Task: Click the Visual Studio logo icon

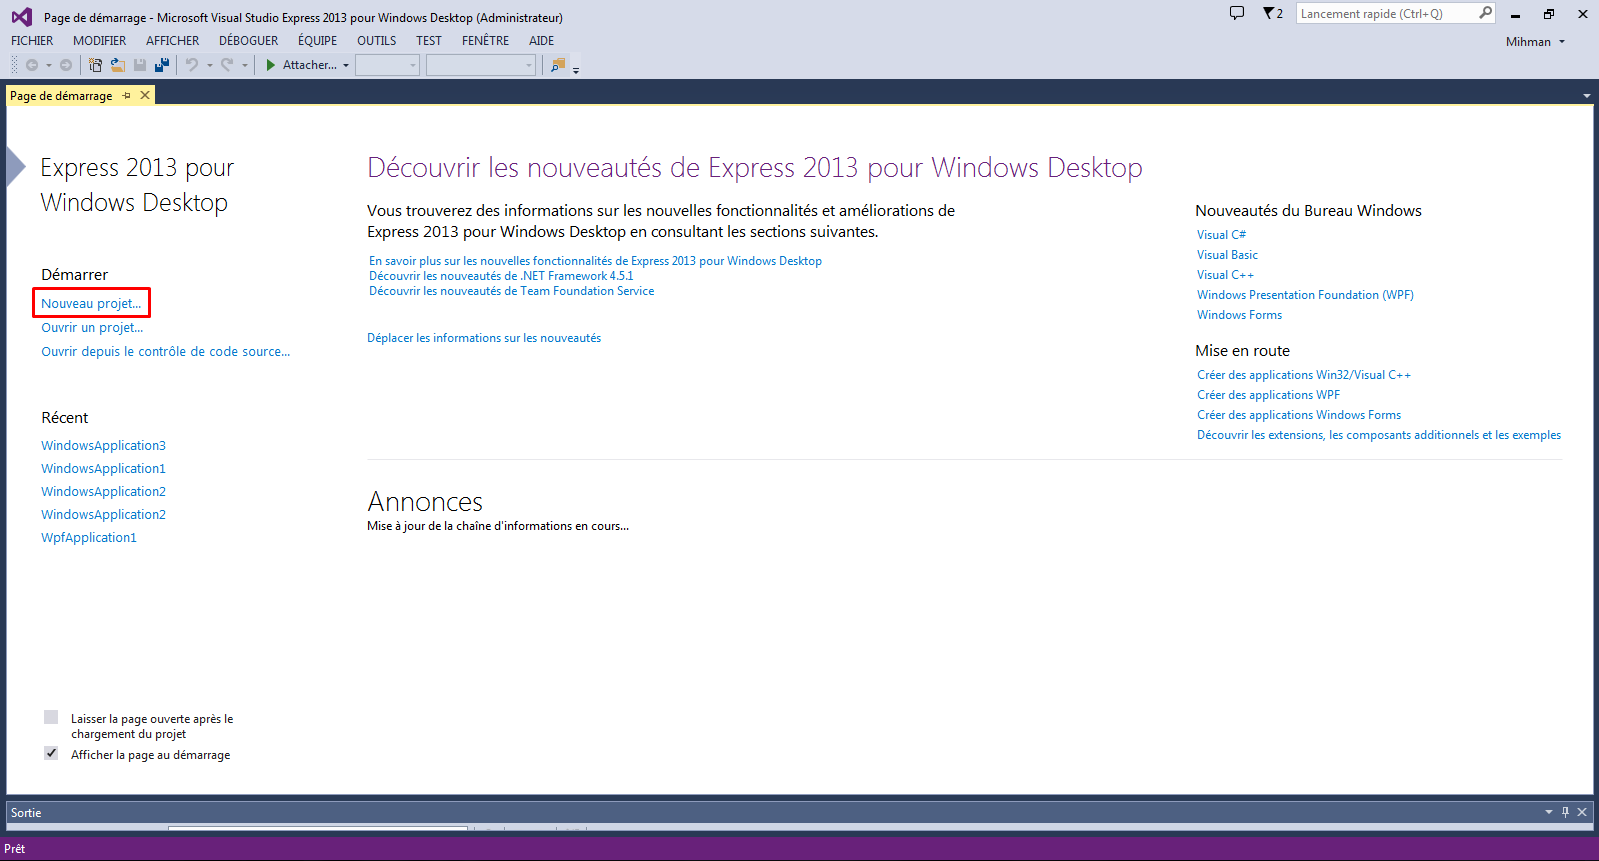Action: [21, 17]
